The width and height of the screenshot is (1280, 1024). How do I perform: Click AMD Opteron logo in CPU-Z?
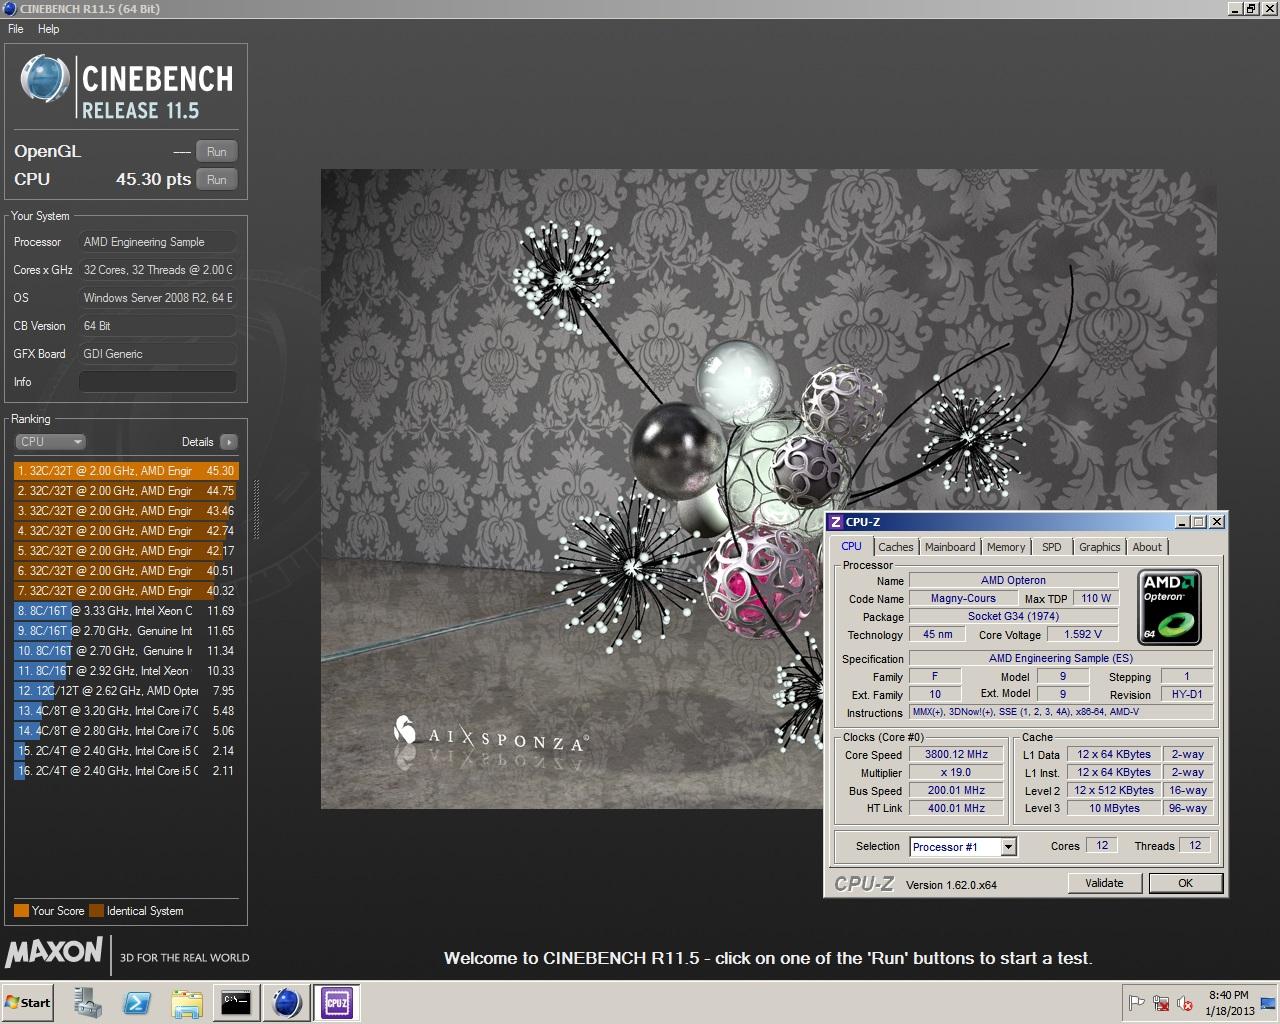pos(1169,607)
